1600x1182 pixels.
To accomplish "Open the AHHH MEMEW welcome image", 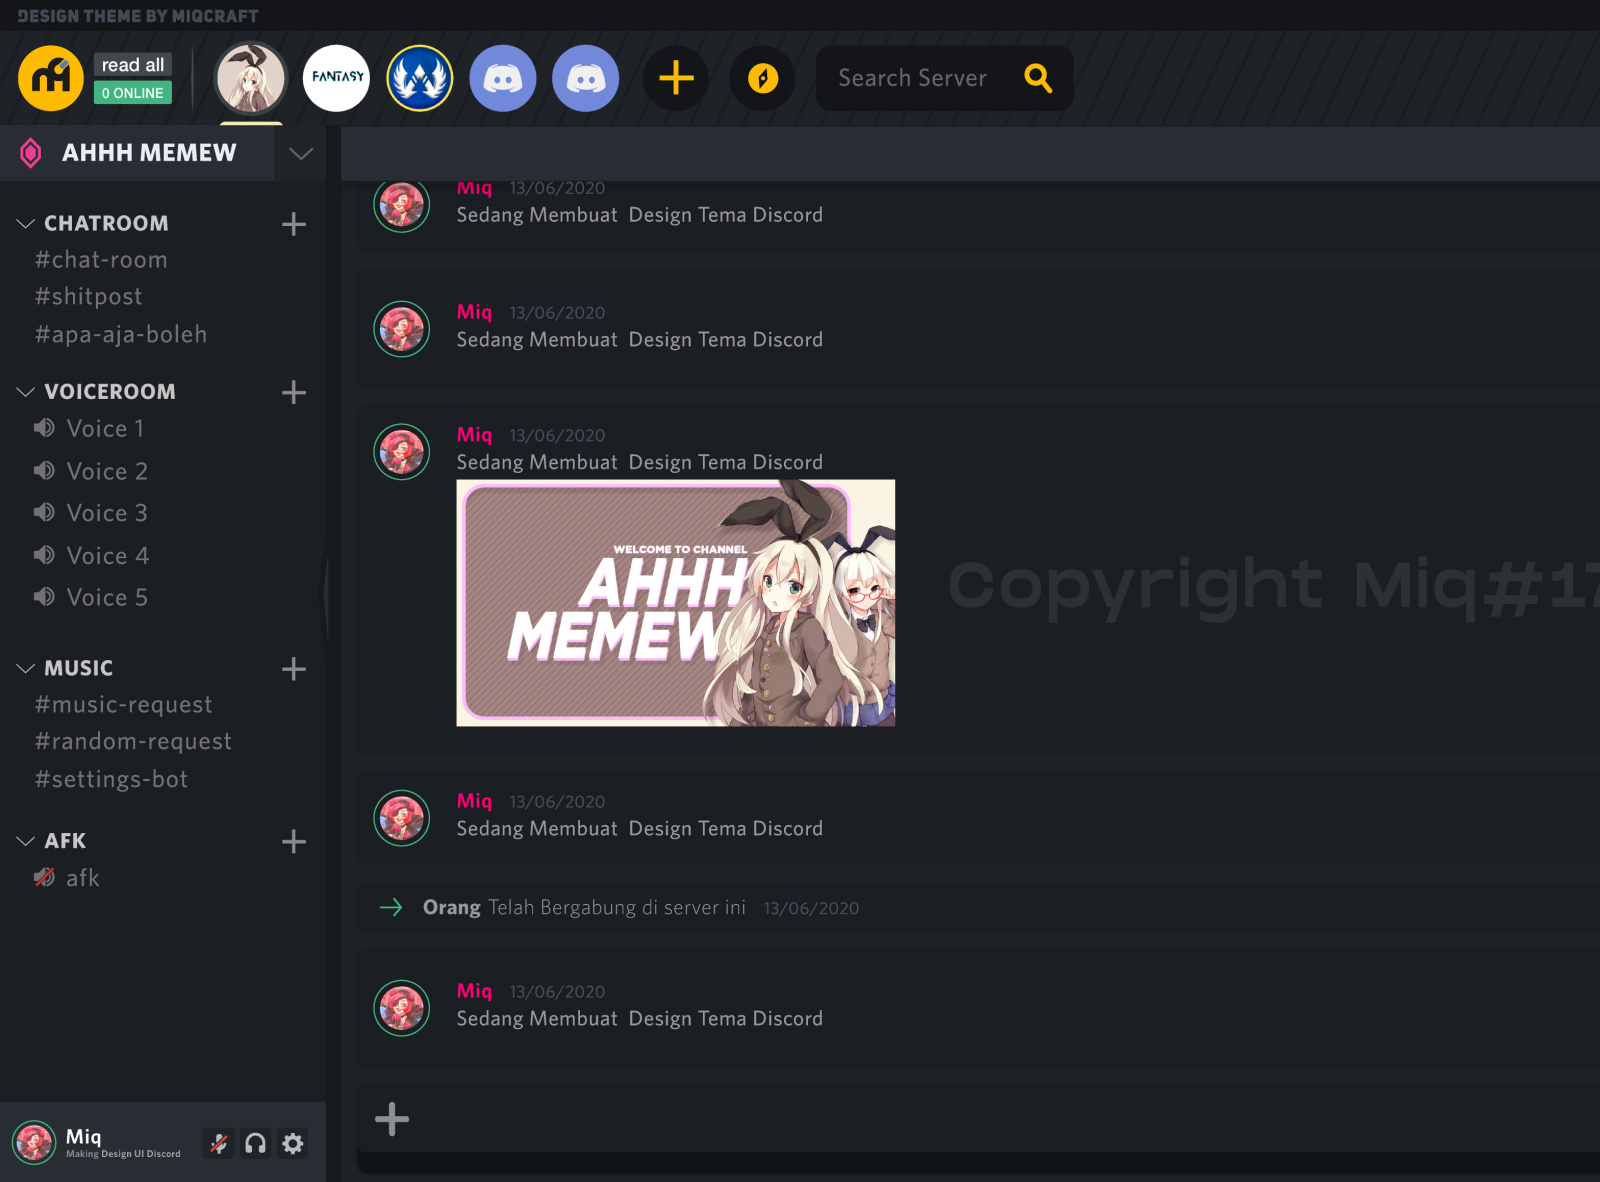I will tap(675, 603).
